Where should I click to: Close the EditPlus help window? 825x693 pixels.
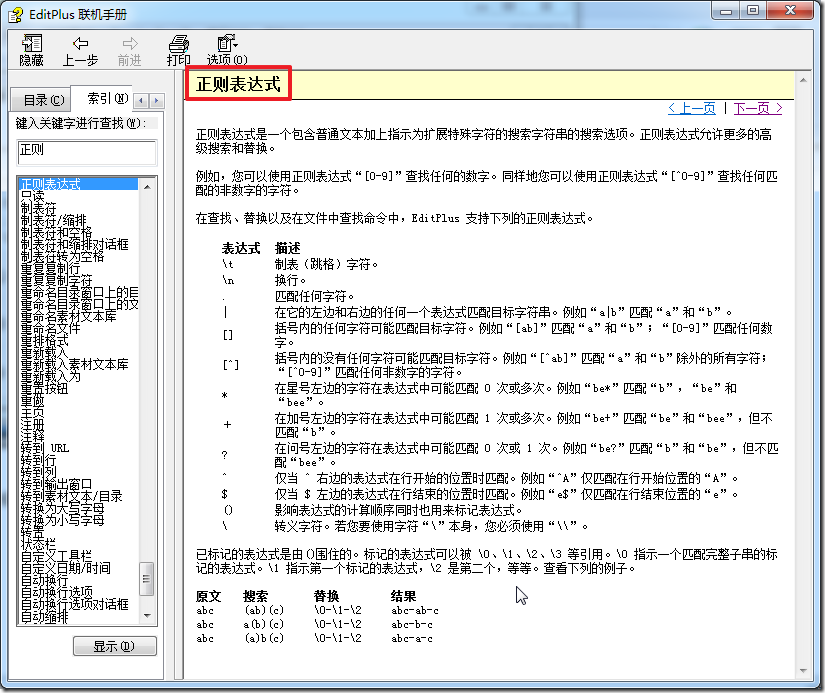click(x=790, y=11)
